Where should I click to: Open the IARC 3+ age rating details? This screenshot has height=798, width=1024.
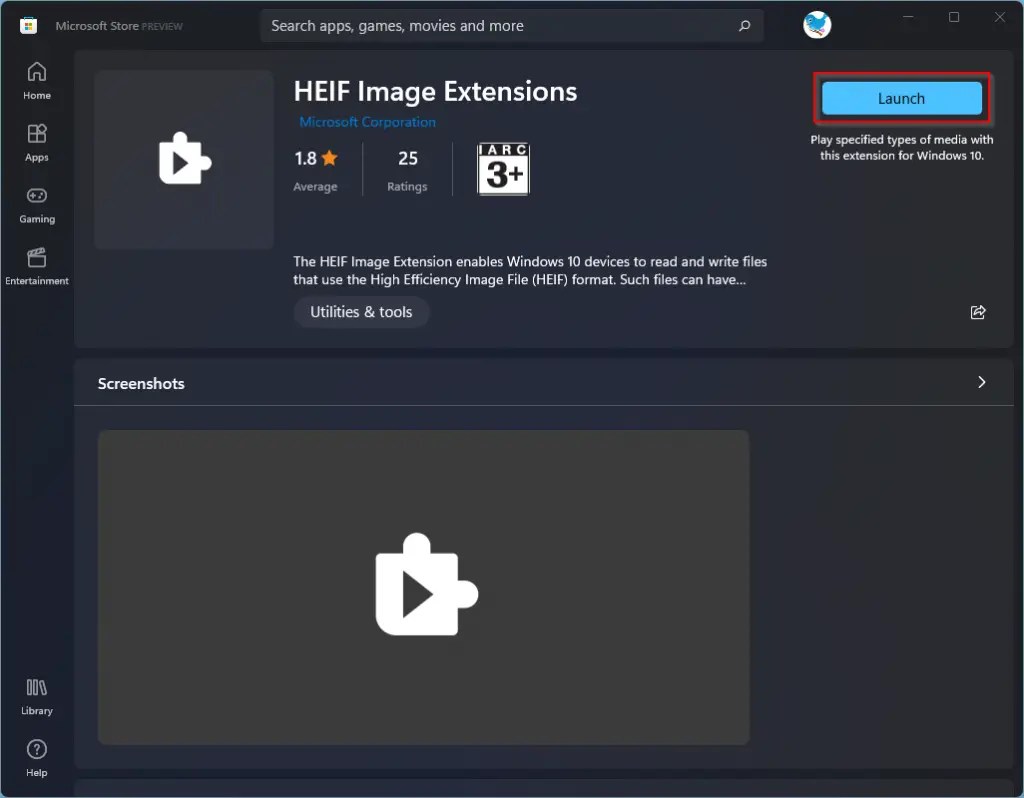point(503,168)
